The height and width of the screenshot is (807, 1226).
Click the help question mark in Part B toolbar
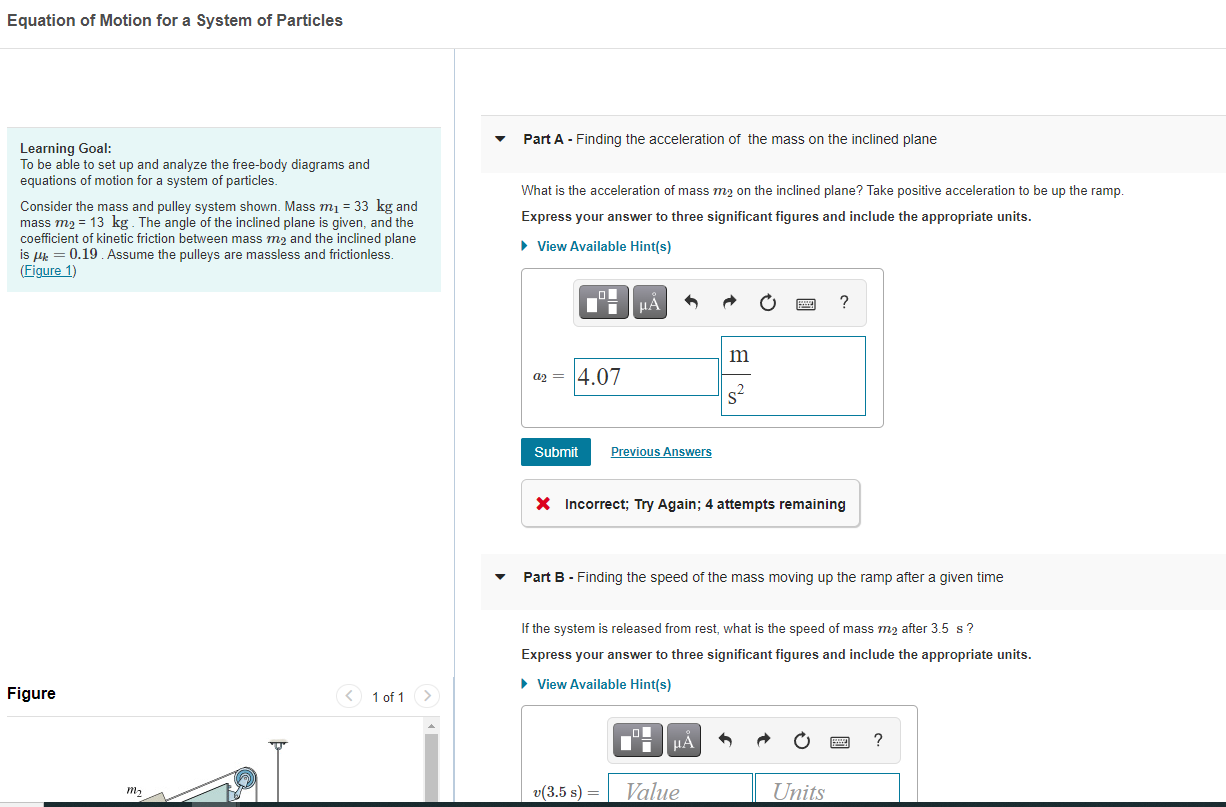877,740
